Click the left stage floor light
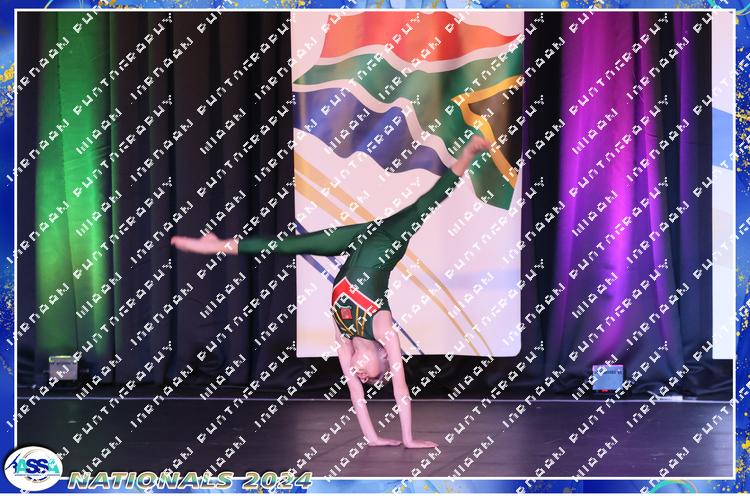750x500 pixels. (62, 368)
